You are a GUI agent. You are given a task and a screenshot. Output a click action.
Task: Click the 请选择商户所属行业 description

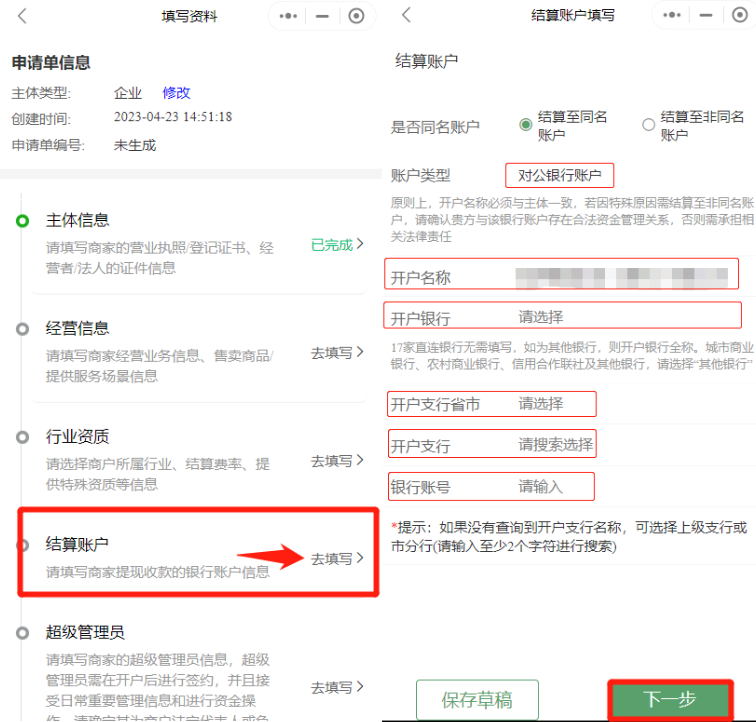[158, 474]
